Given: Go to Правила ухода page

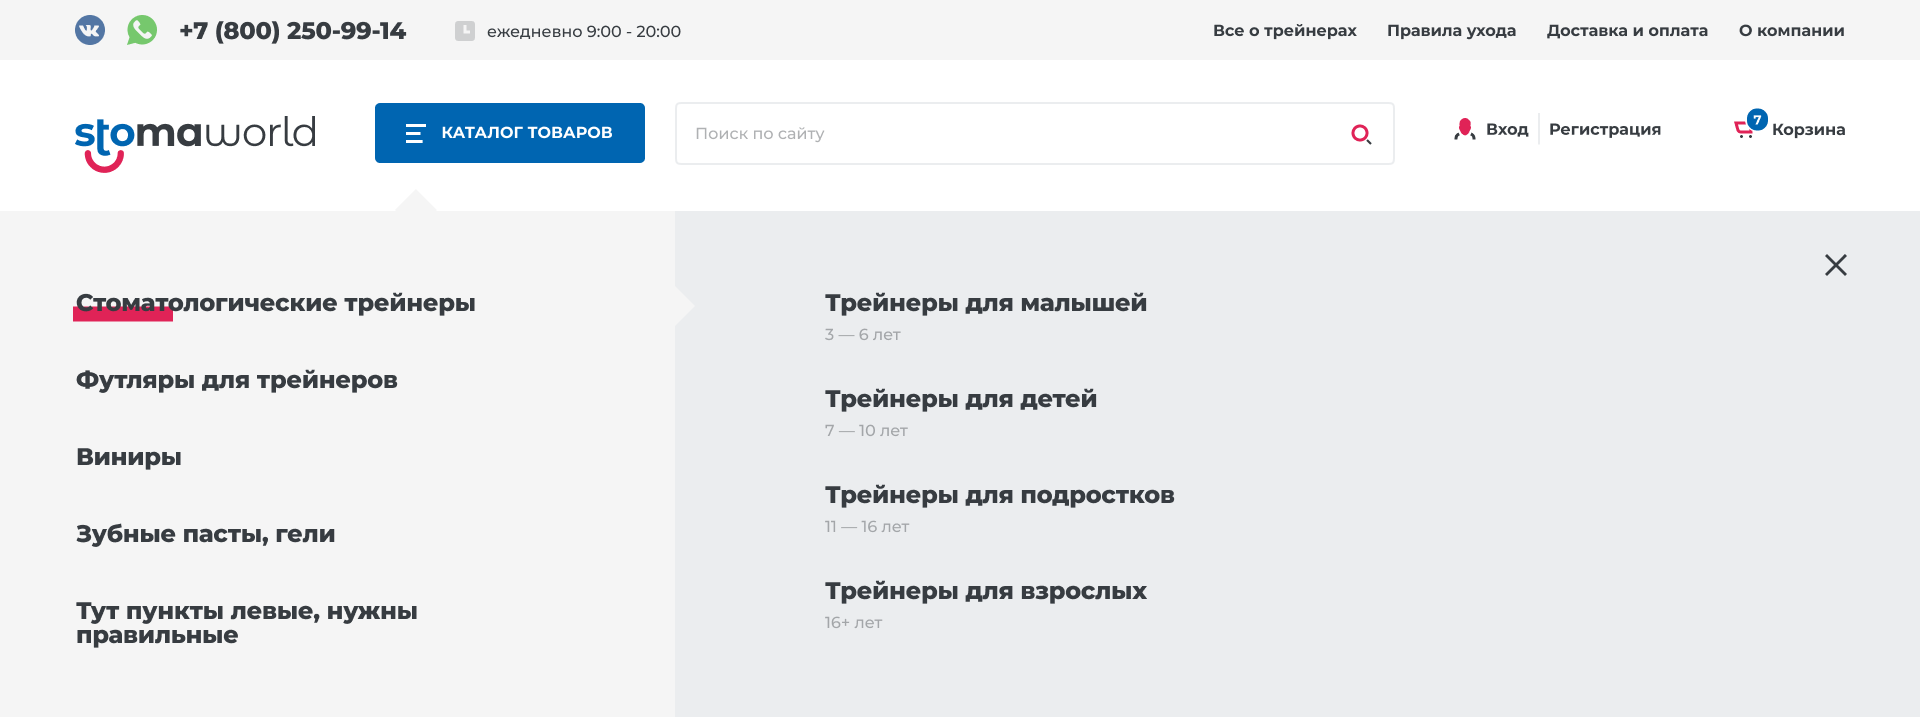Looking at the screenshot, I should coord(1451,31).
